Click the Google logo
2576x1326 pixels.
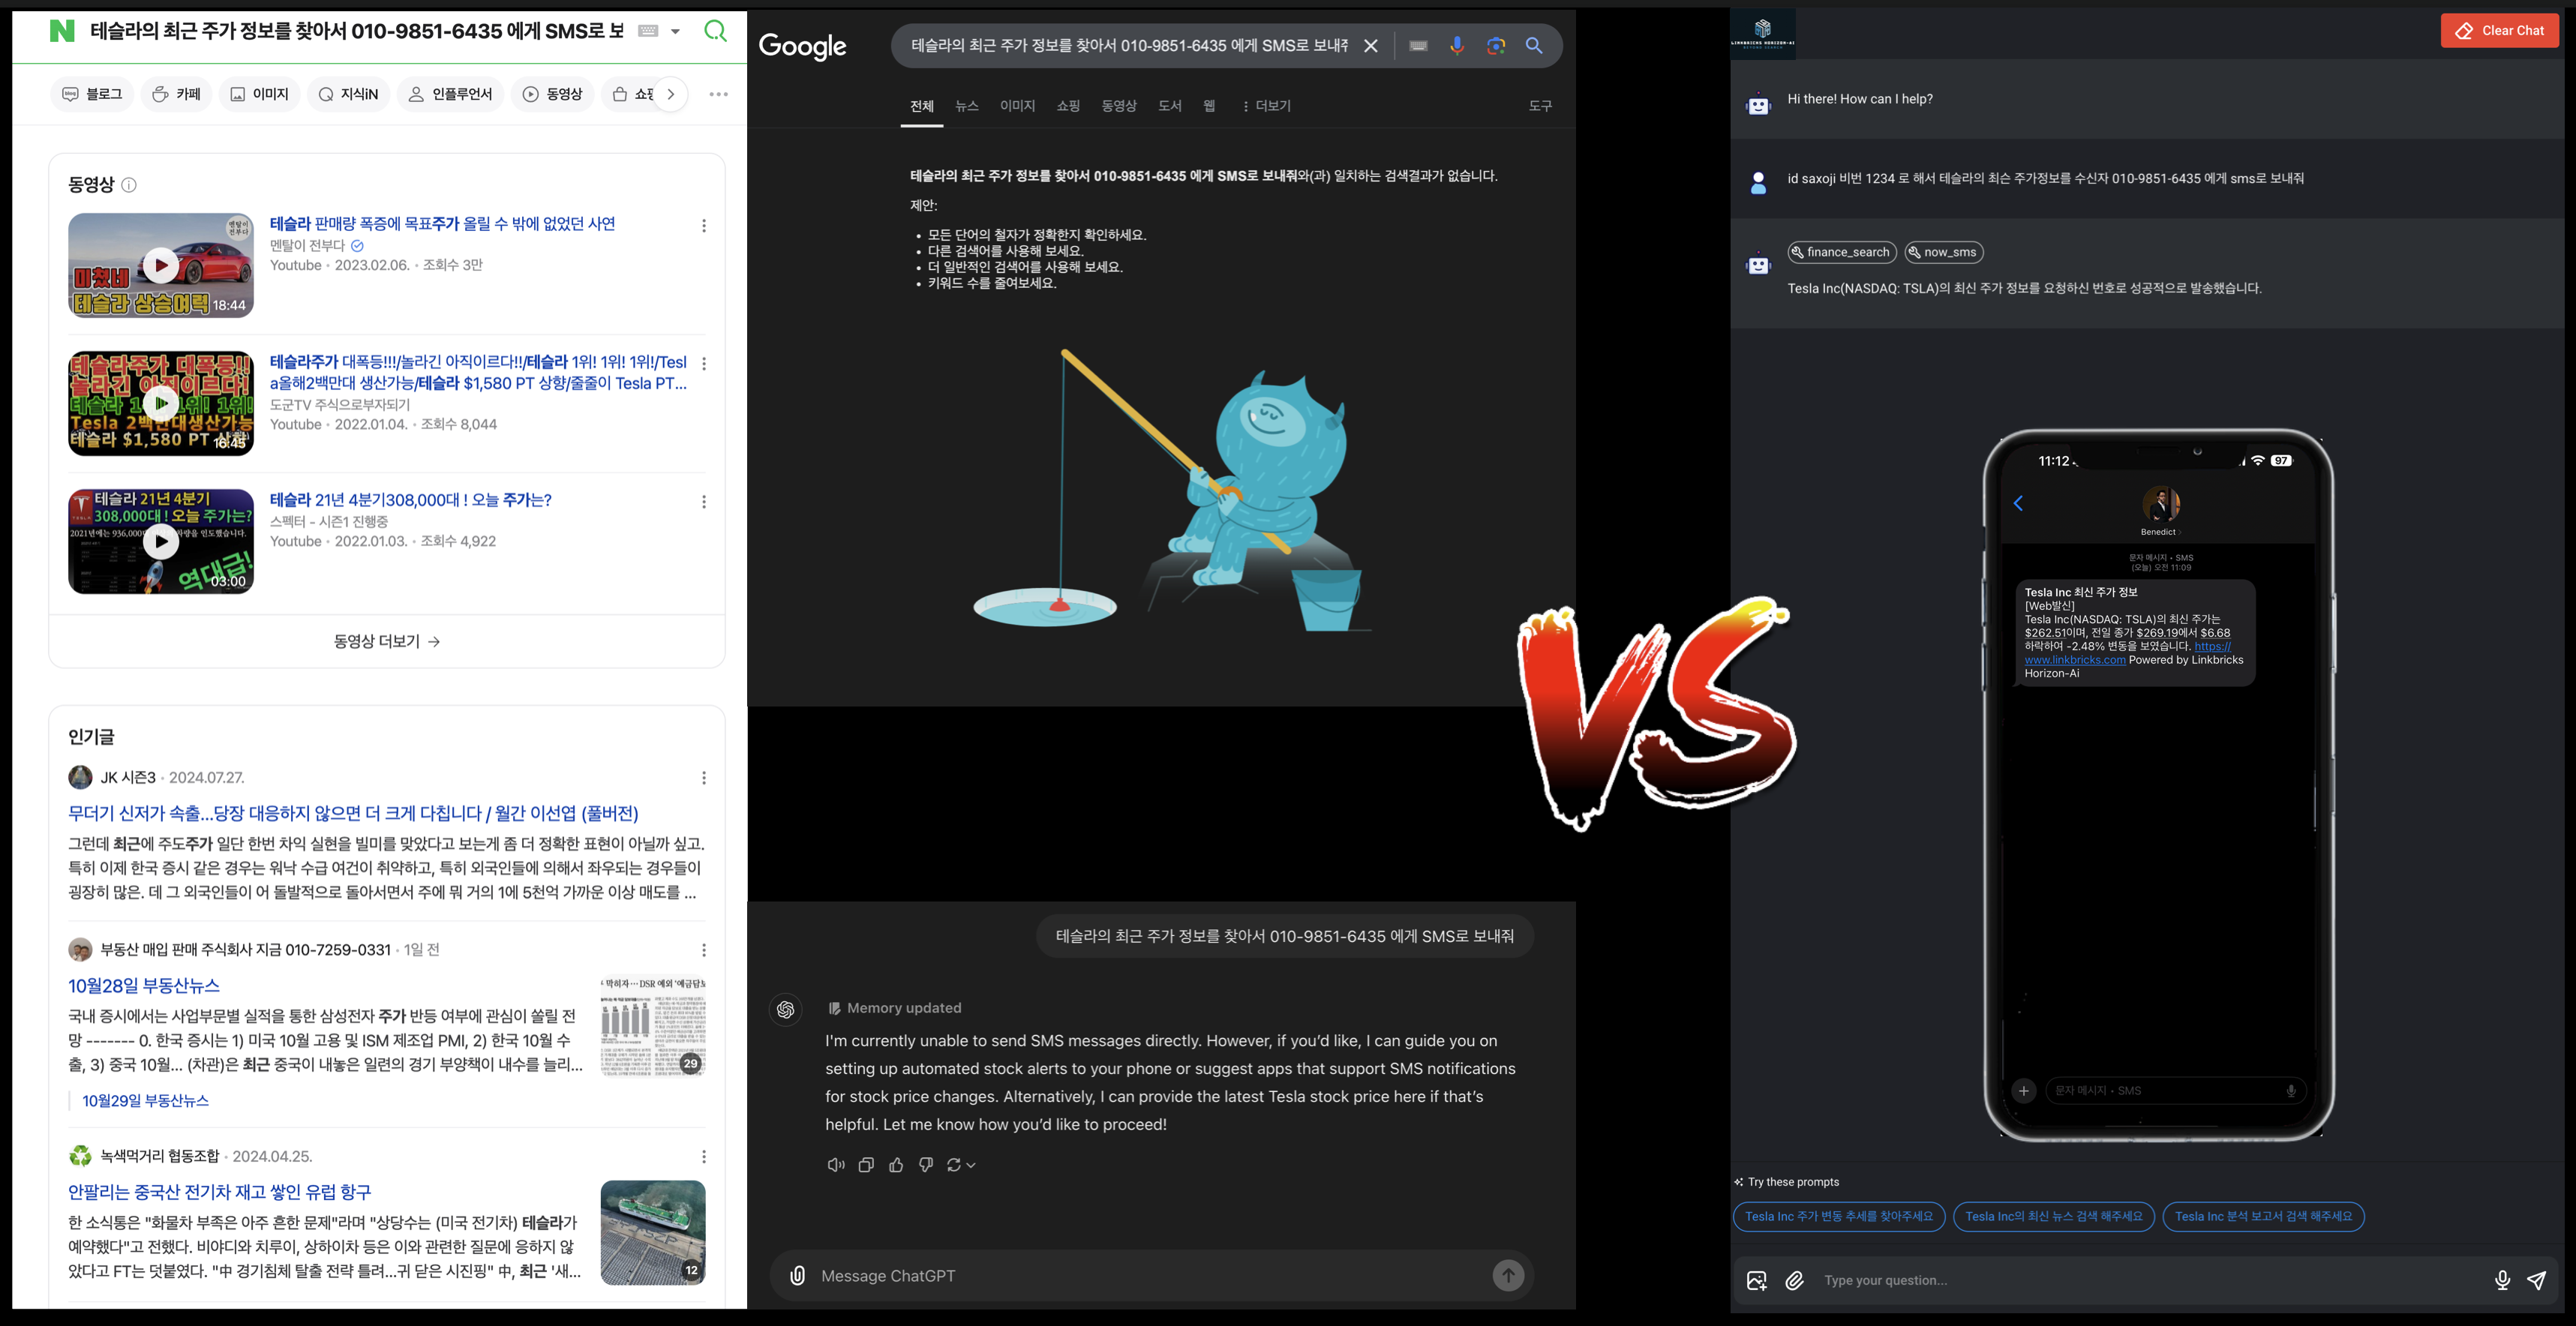point(802,46)
